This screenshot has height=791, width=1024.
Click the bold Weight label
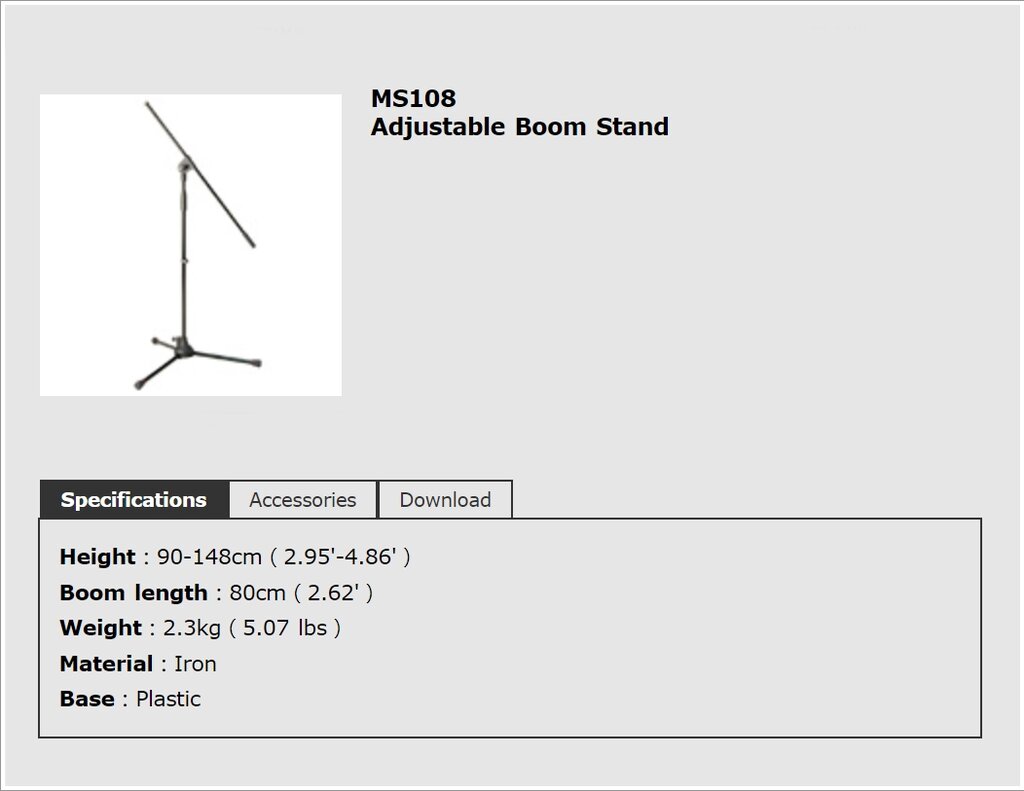(x=101, y=628)
